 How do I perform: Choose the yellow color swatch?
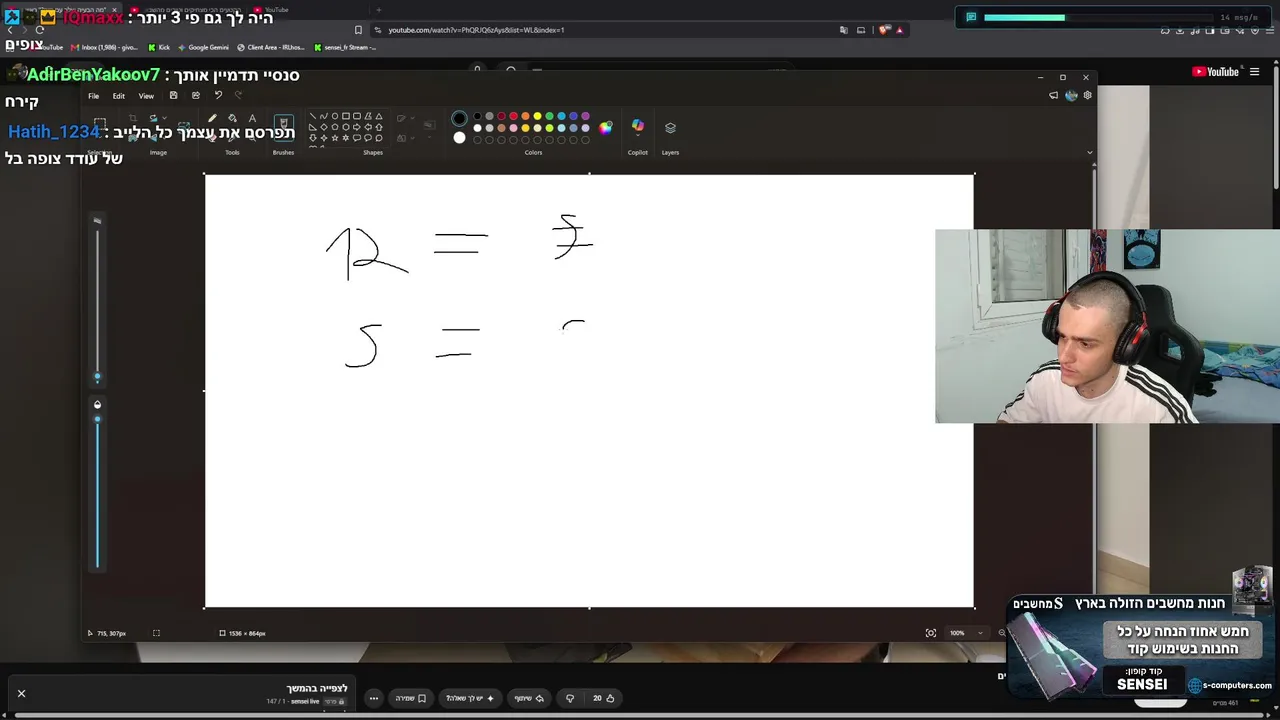click(x=537, y=116)
